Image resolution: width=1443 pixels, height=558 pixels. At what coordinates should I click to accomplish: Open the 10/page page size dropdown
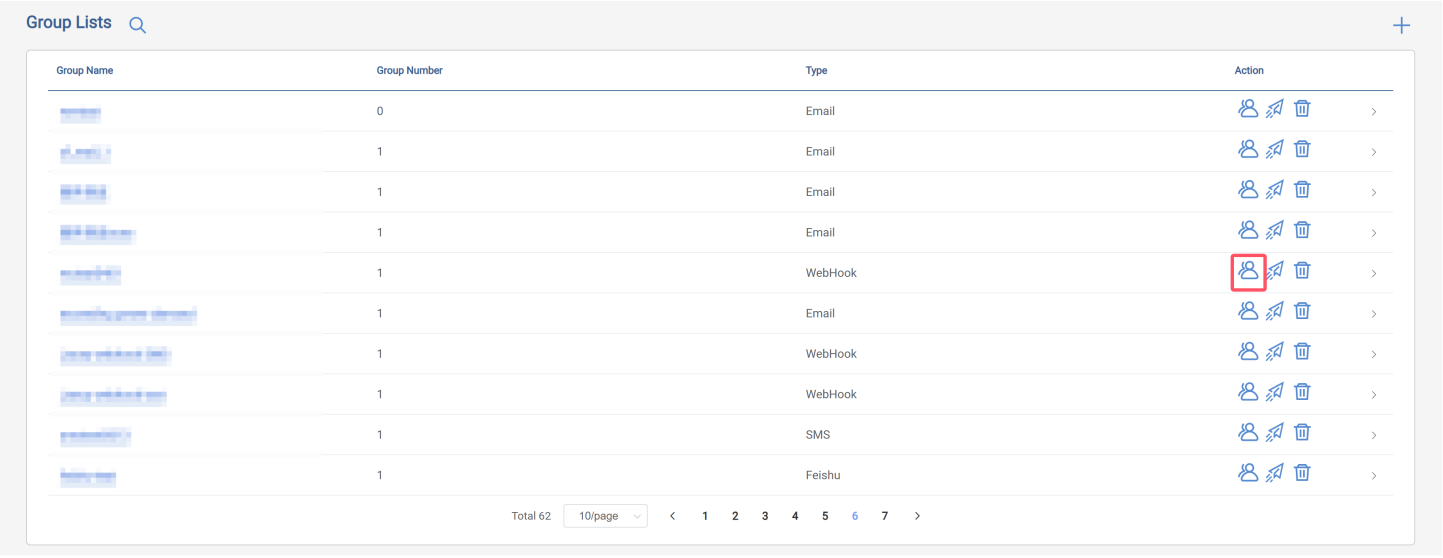coord(605,516)
